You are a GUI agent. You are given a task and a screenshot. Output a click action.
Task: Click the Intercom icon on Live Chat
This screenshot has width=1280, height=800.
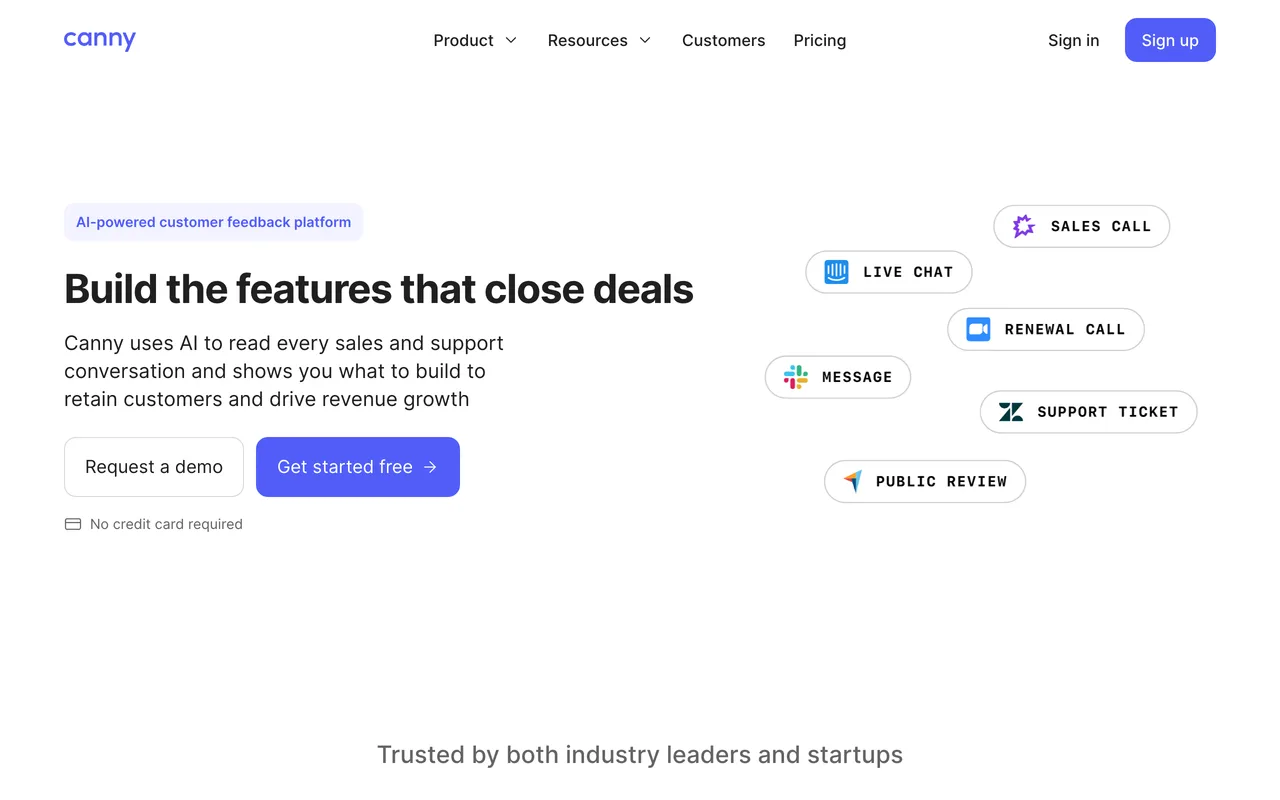(837, 272)
